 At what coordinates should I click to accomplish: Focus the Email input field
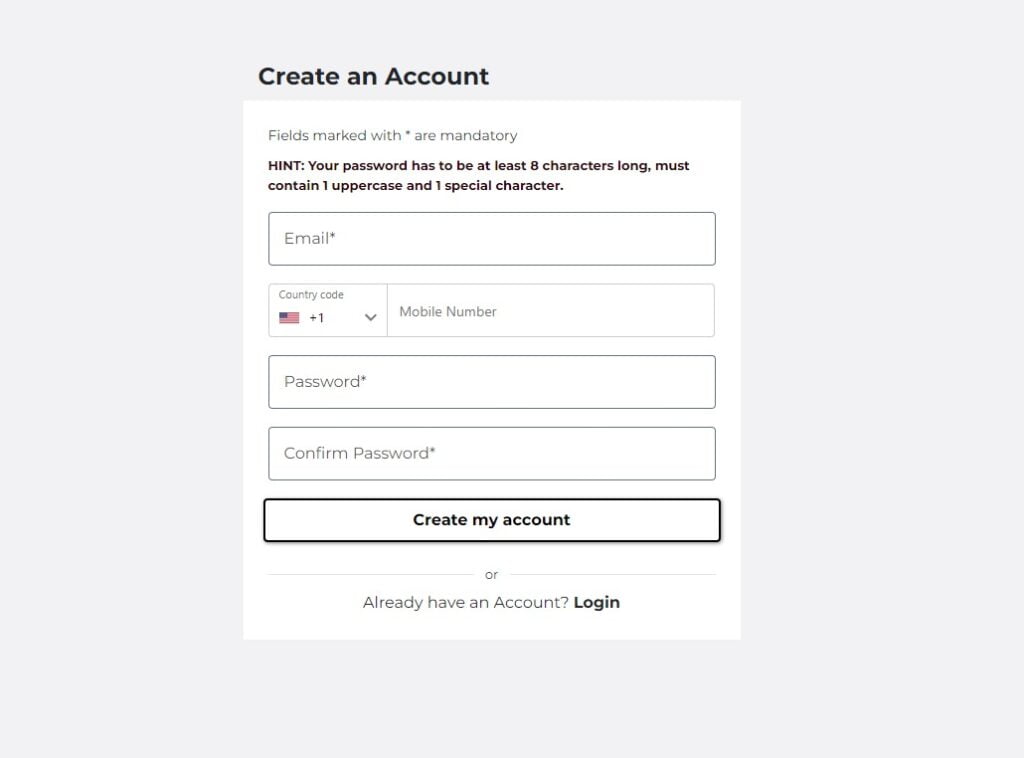pos(492,239)
